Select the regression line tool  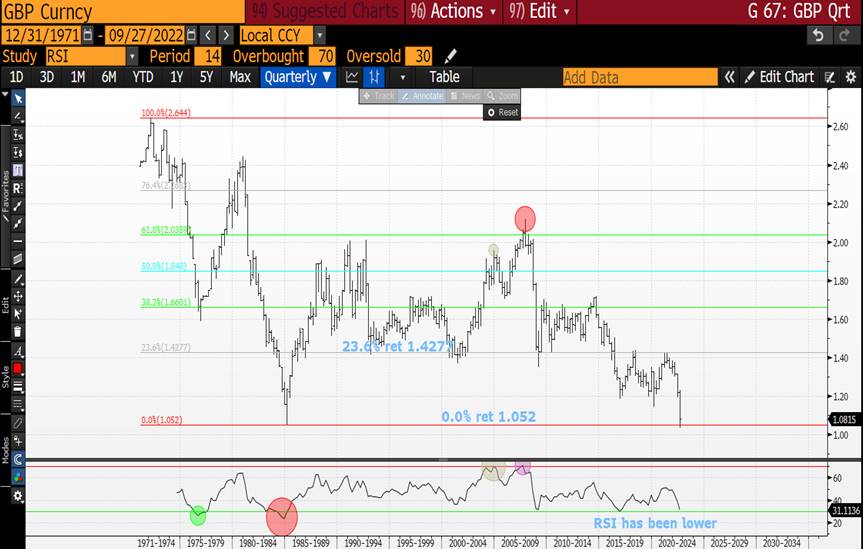tap(18, 188)
